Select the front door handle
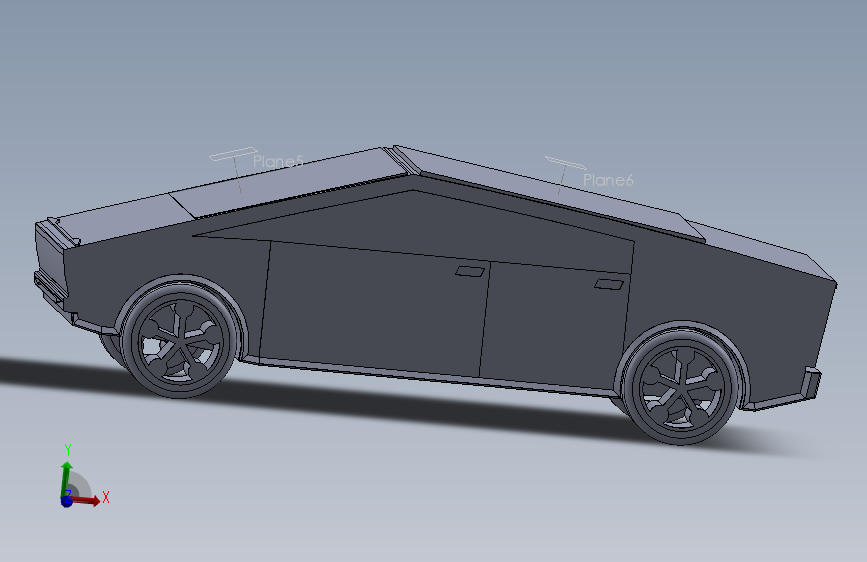Viewport: 867px width, 562px height. [470, 271]
